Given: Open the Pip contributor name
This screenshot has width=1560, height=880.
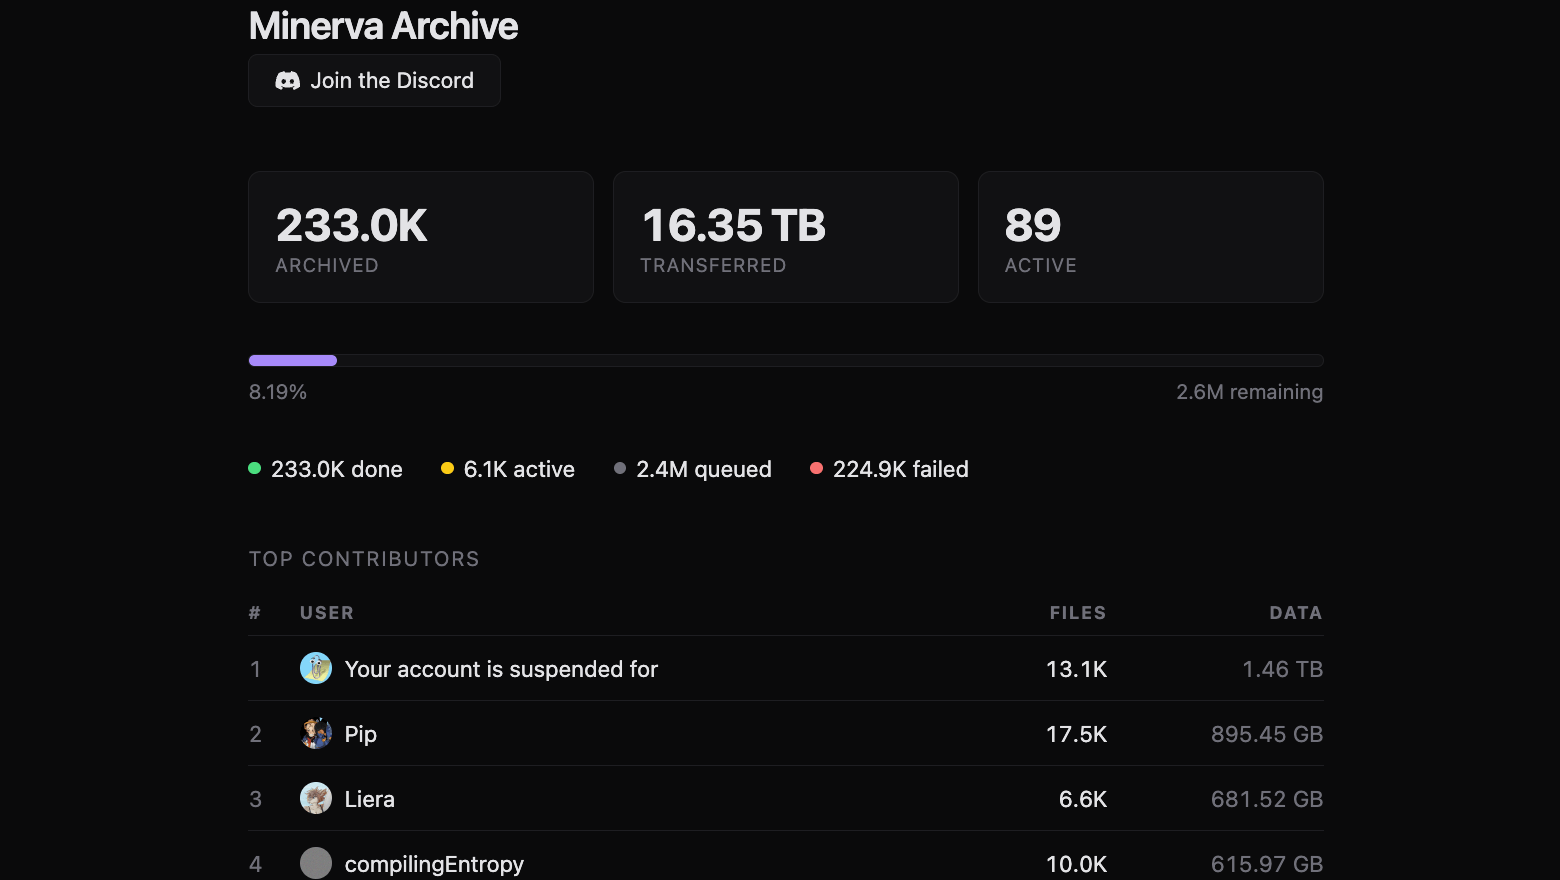Looking at the screenshot, I should [361, 734].
